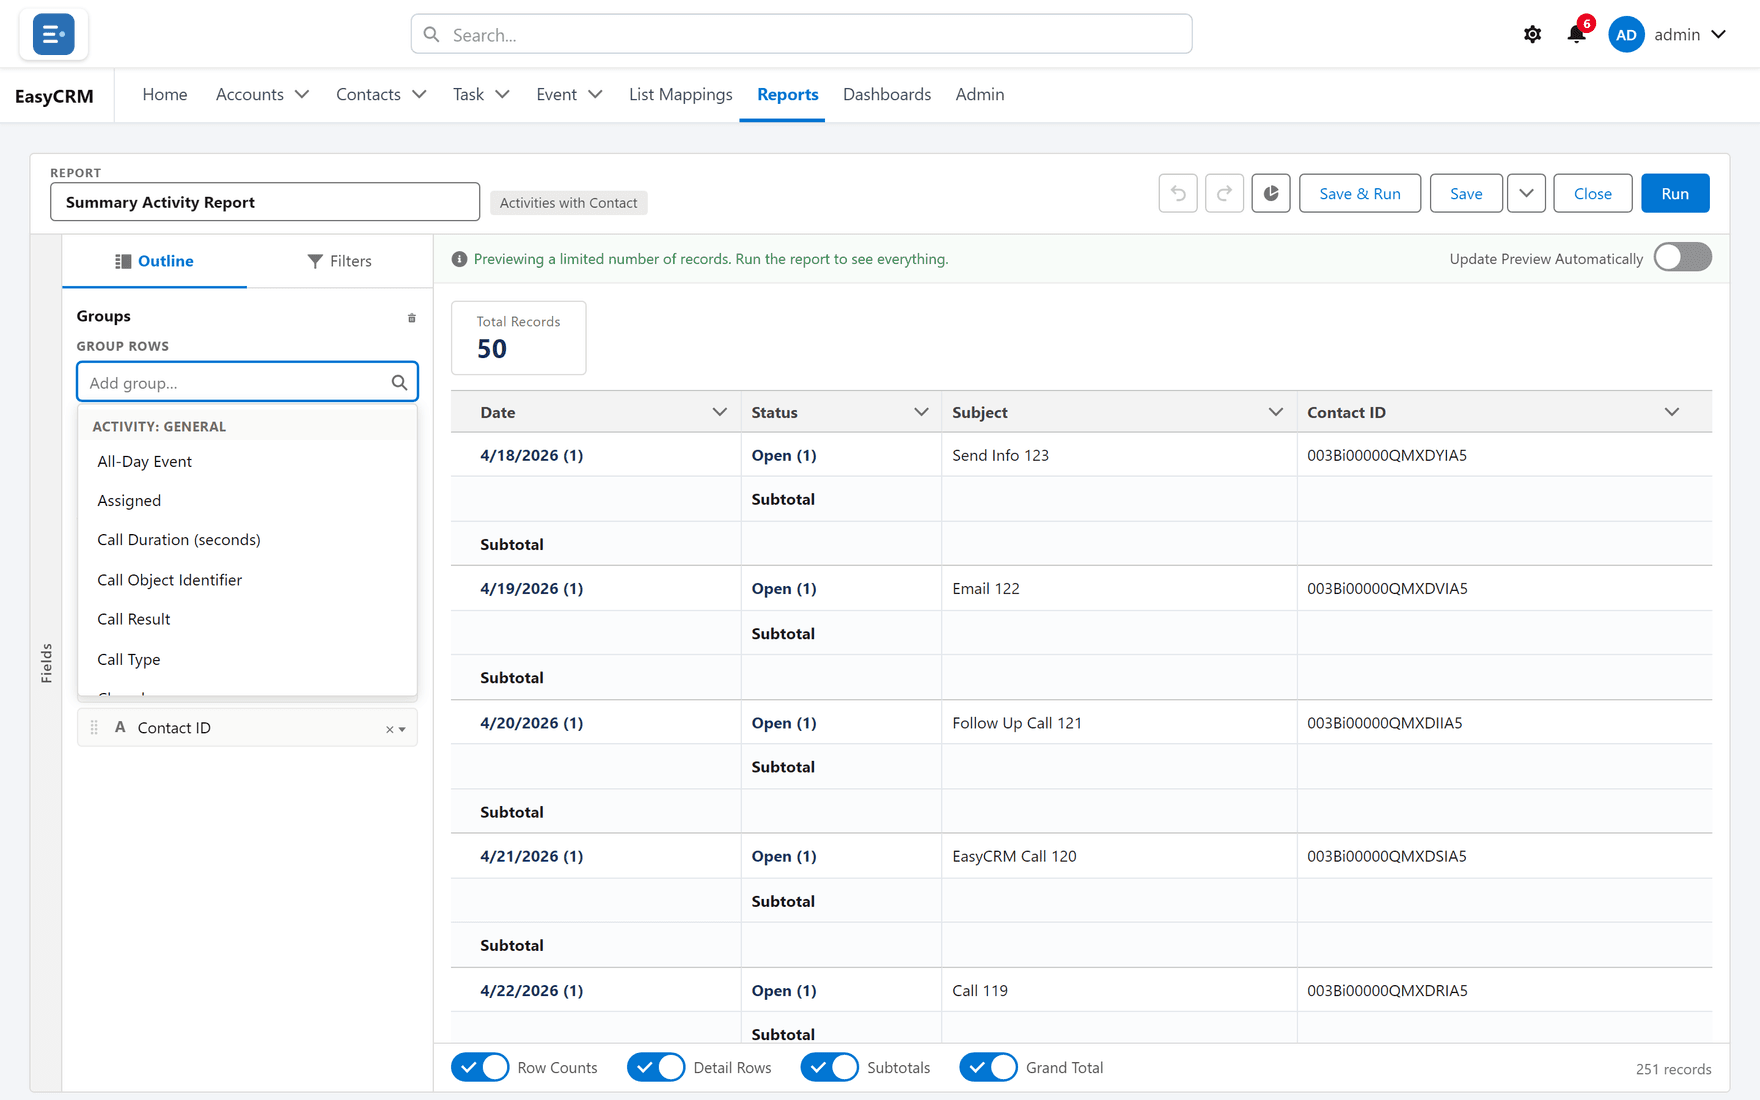Select the Outline tab
The height and width of the screenshot is (1100, 1760).
pos(154,261)
